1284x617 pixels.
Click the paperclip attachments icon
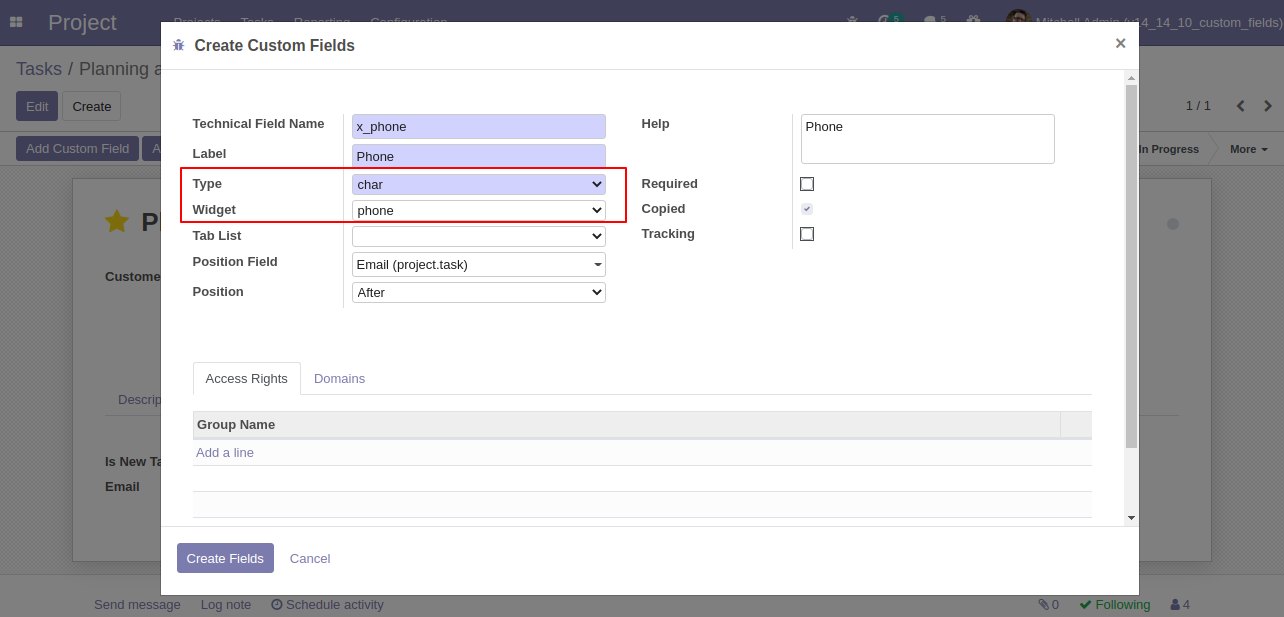(x=1044, y=604)
